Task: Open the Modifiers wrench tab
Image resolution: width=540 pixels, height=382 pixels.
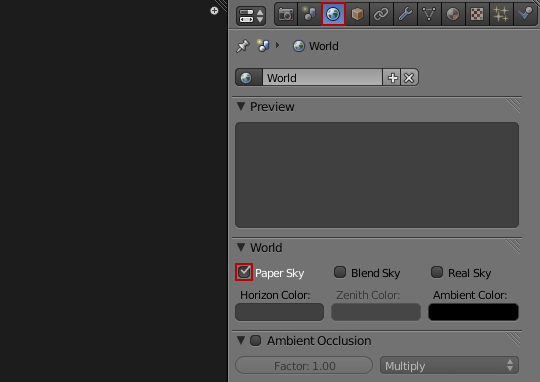Action: tap(405, 14)
